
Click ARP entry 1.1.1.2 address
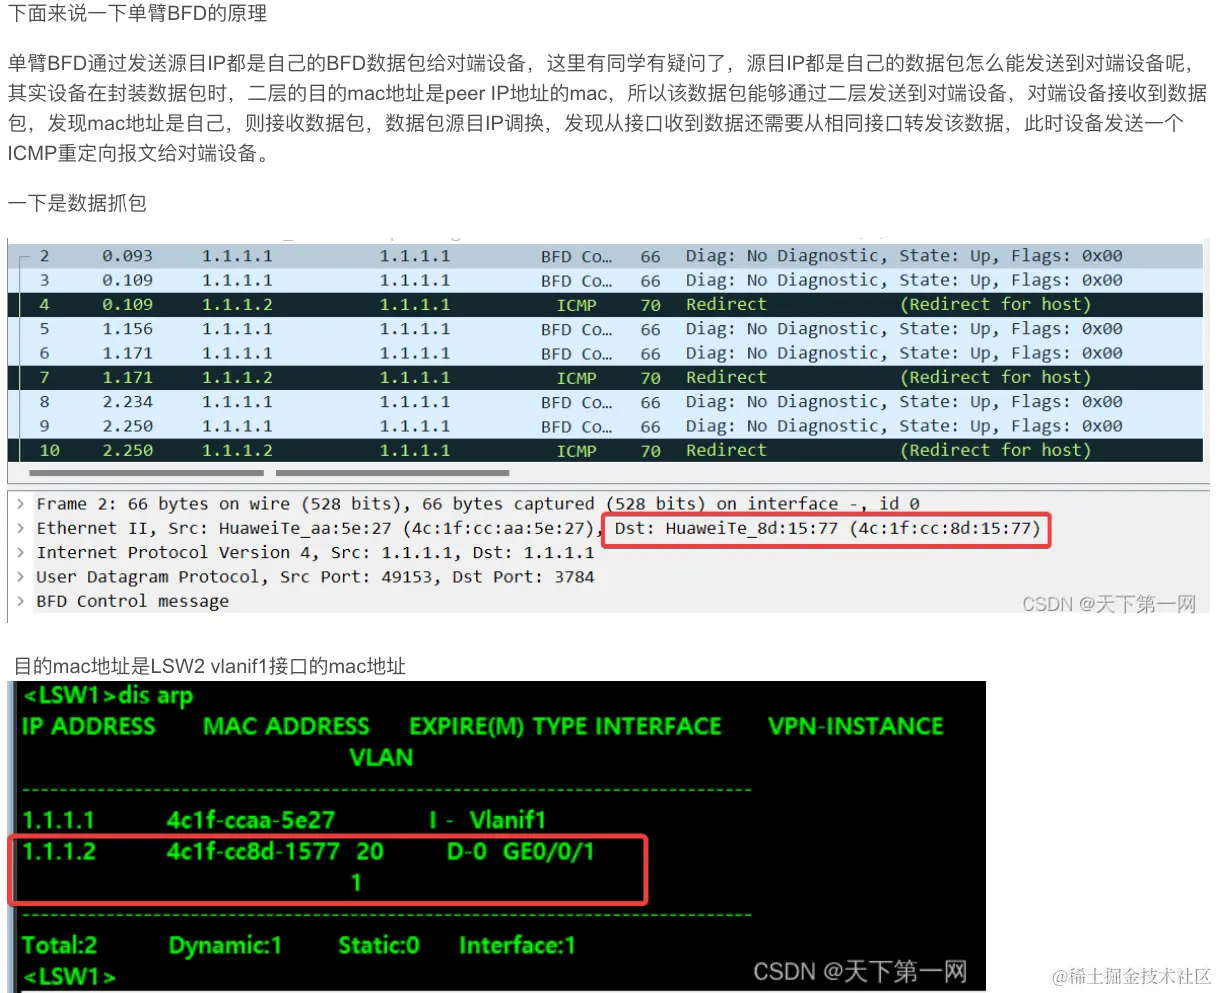click(59, 852)
